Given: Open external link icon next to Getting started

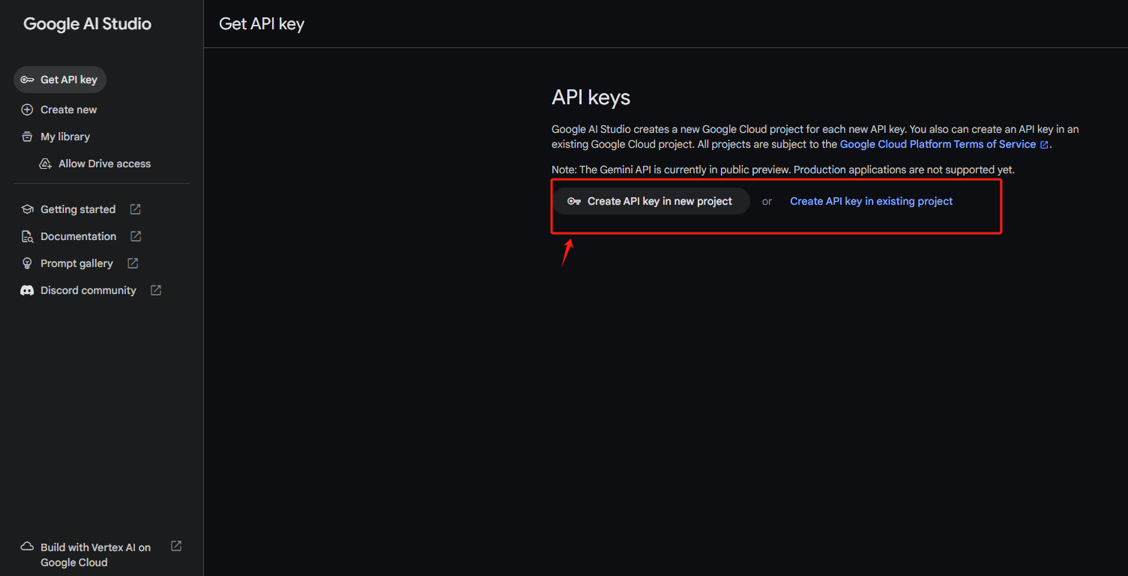Looking at the screenshot, I should [135, 209].
